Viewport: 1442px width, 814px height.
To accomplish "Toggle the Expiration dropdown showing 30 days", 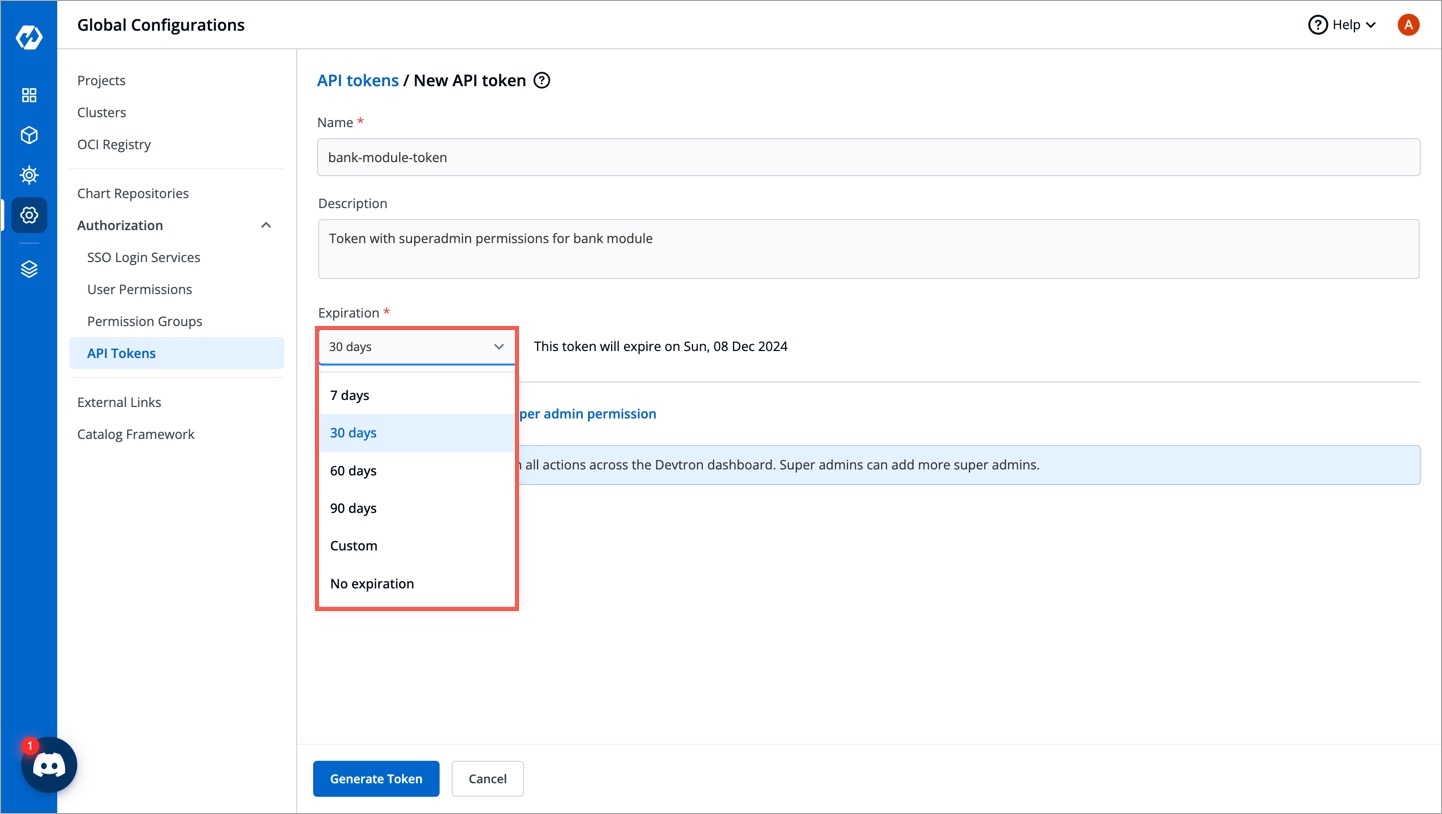I will pyautogui.click(x=416, y=347).
